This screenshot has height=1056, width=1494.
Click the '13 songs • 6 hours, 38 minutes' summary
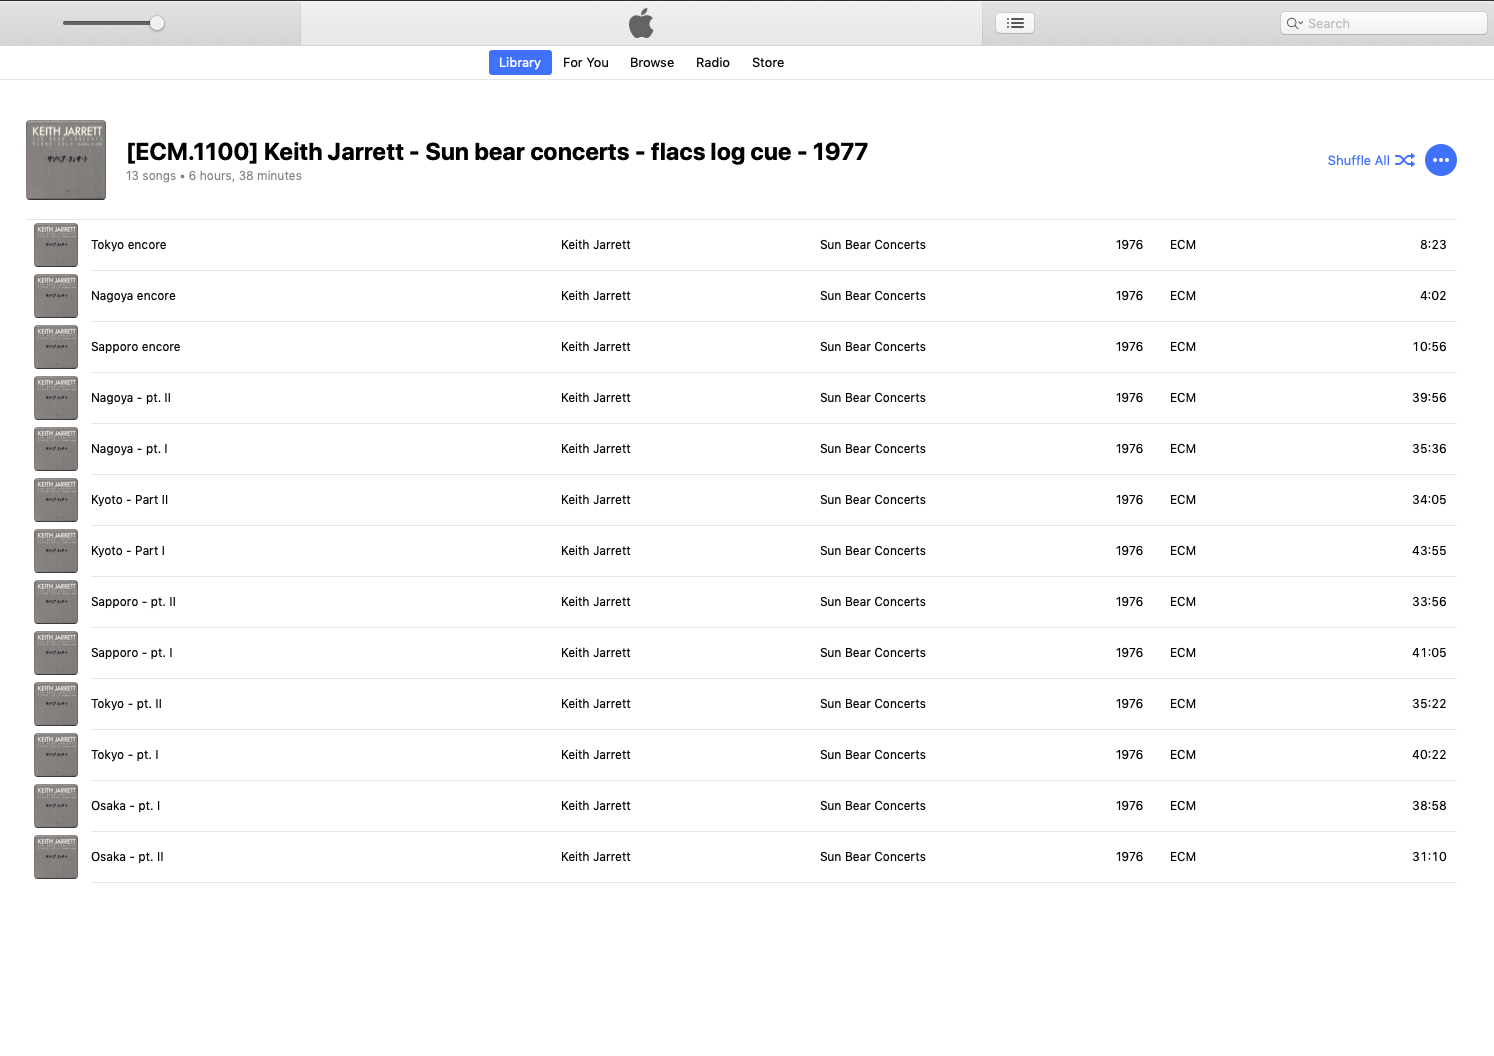point(214,176)
